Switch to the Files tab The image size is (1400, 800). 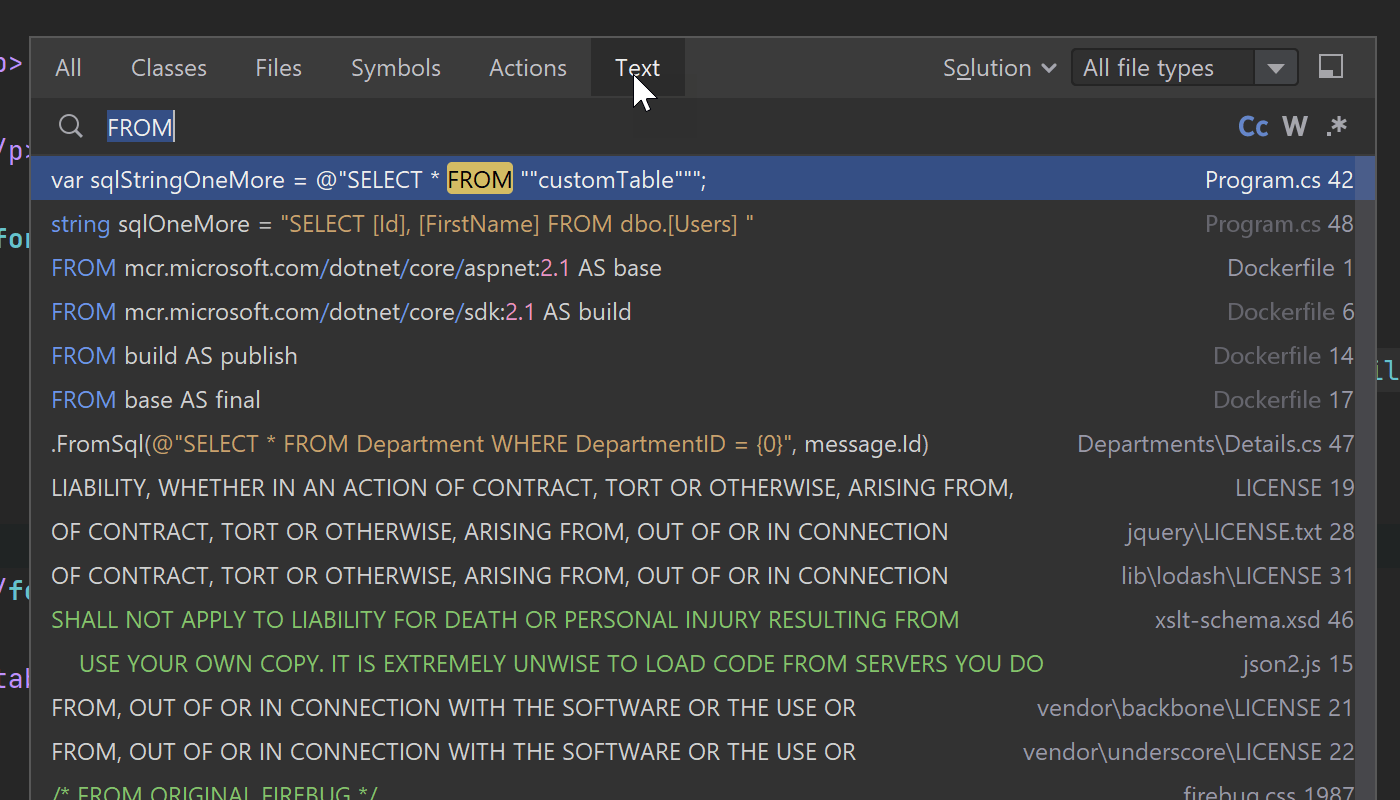[278, 68]
